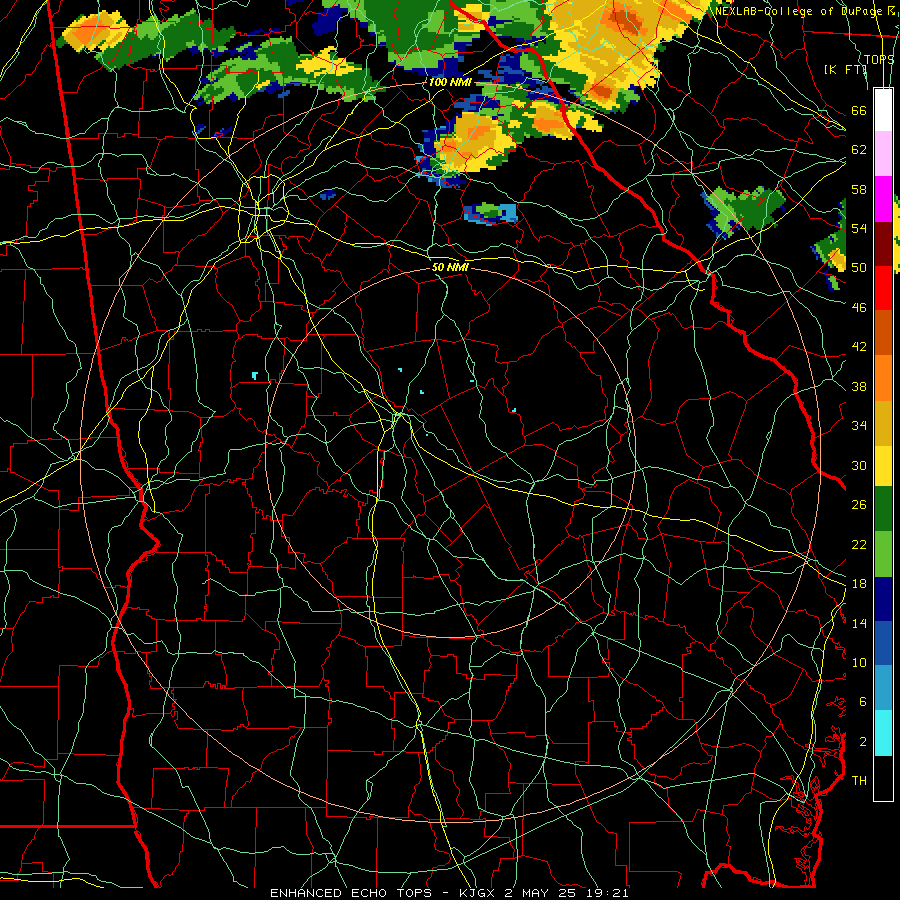Click the cyan 2 kft color band

(x=883, y=732)
